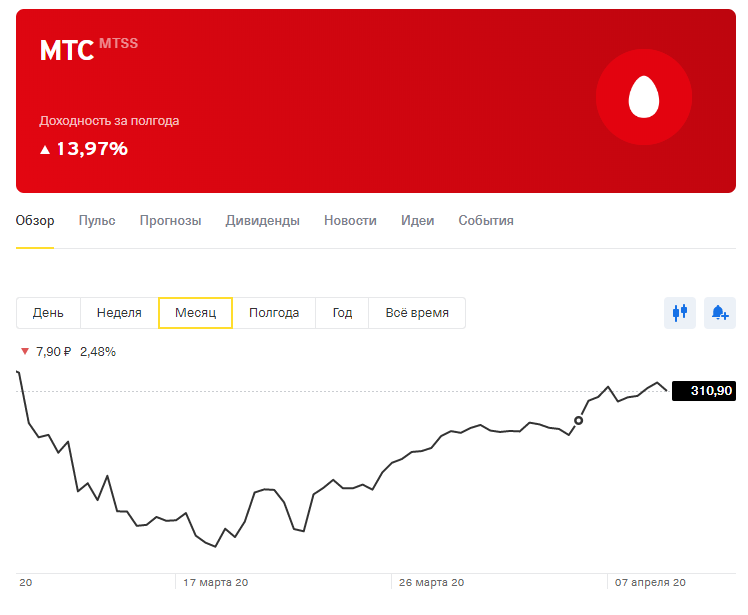This screenshot has width=748, height=615.
Task: Click the 310,90 price label
Action: [704, 391]
